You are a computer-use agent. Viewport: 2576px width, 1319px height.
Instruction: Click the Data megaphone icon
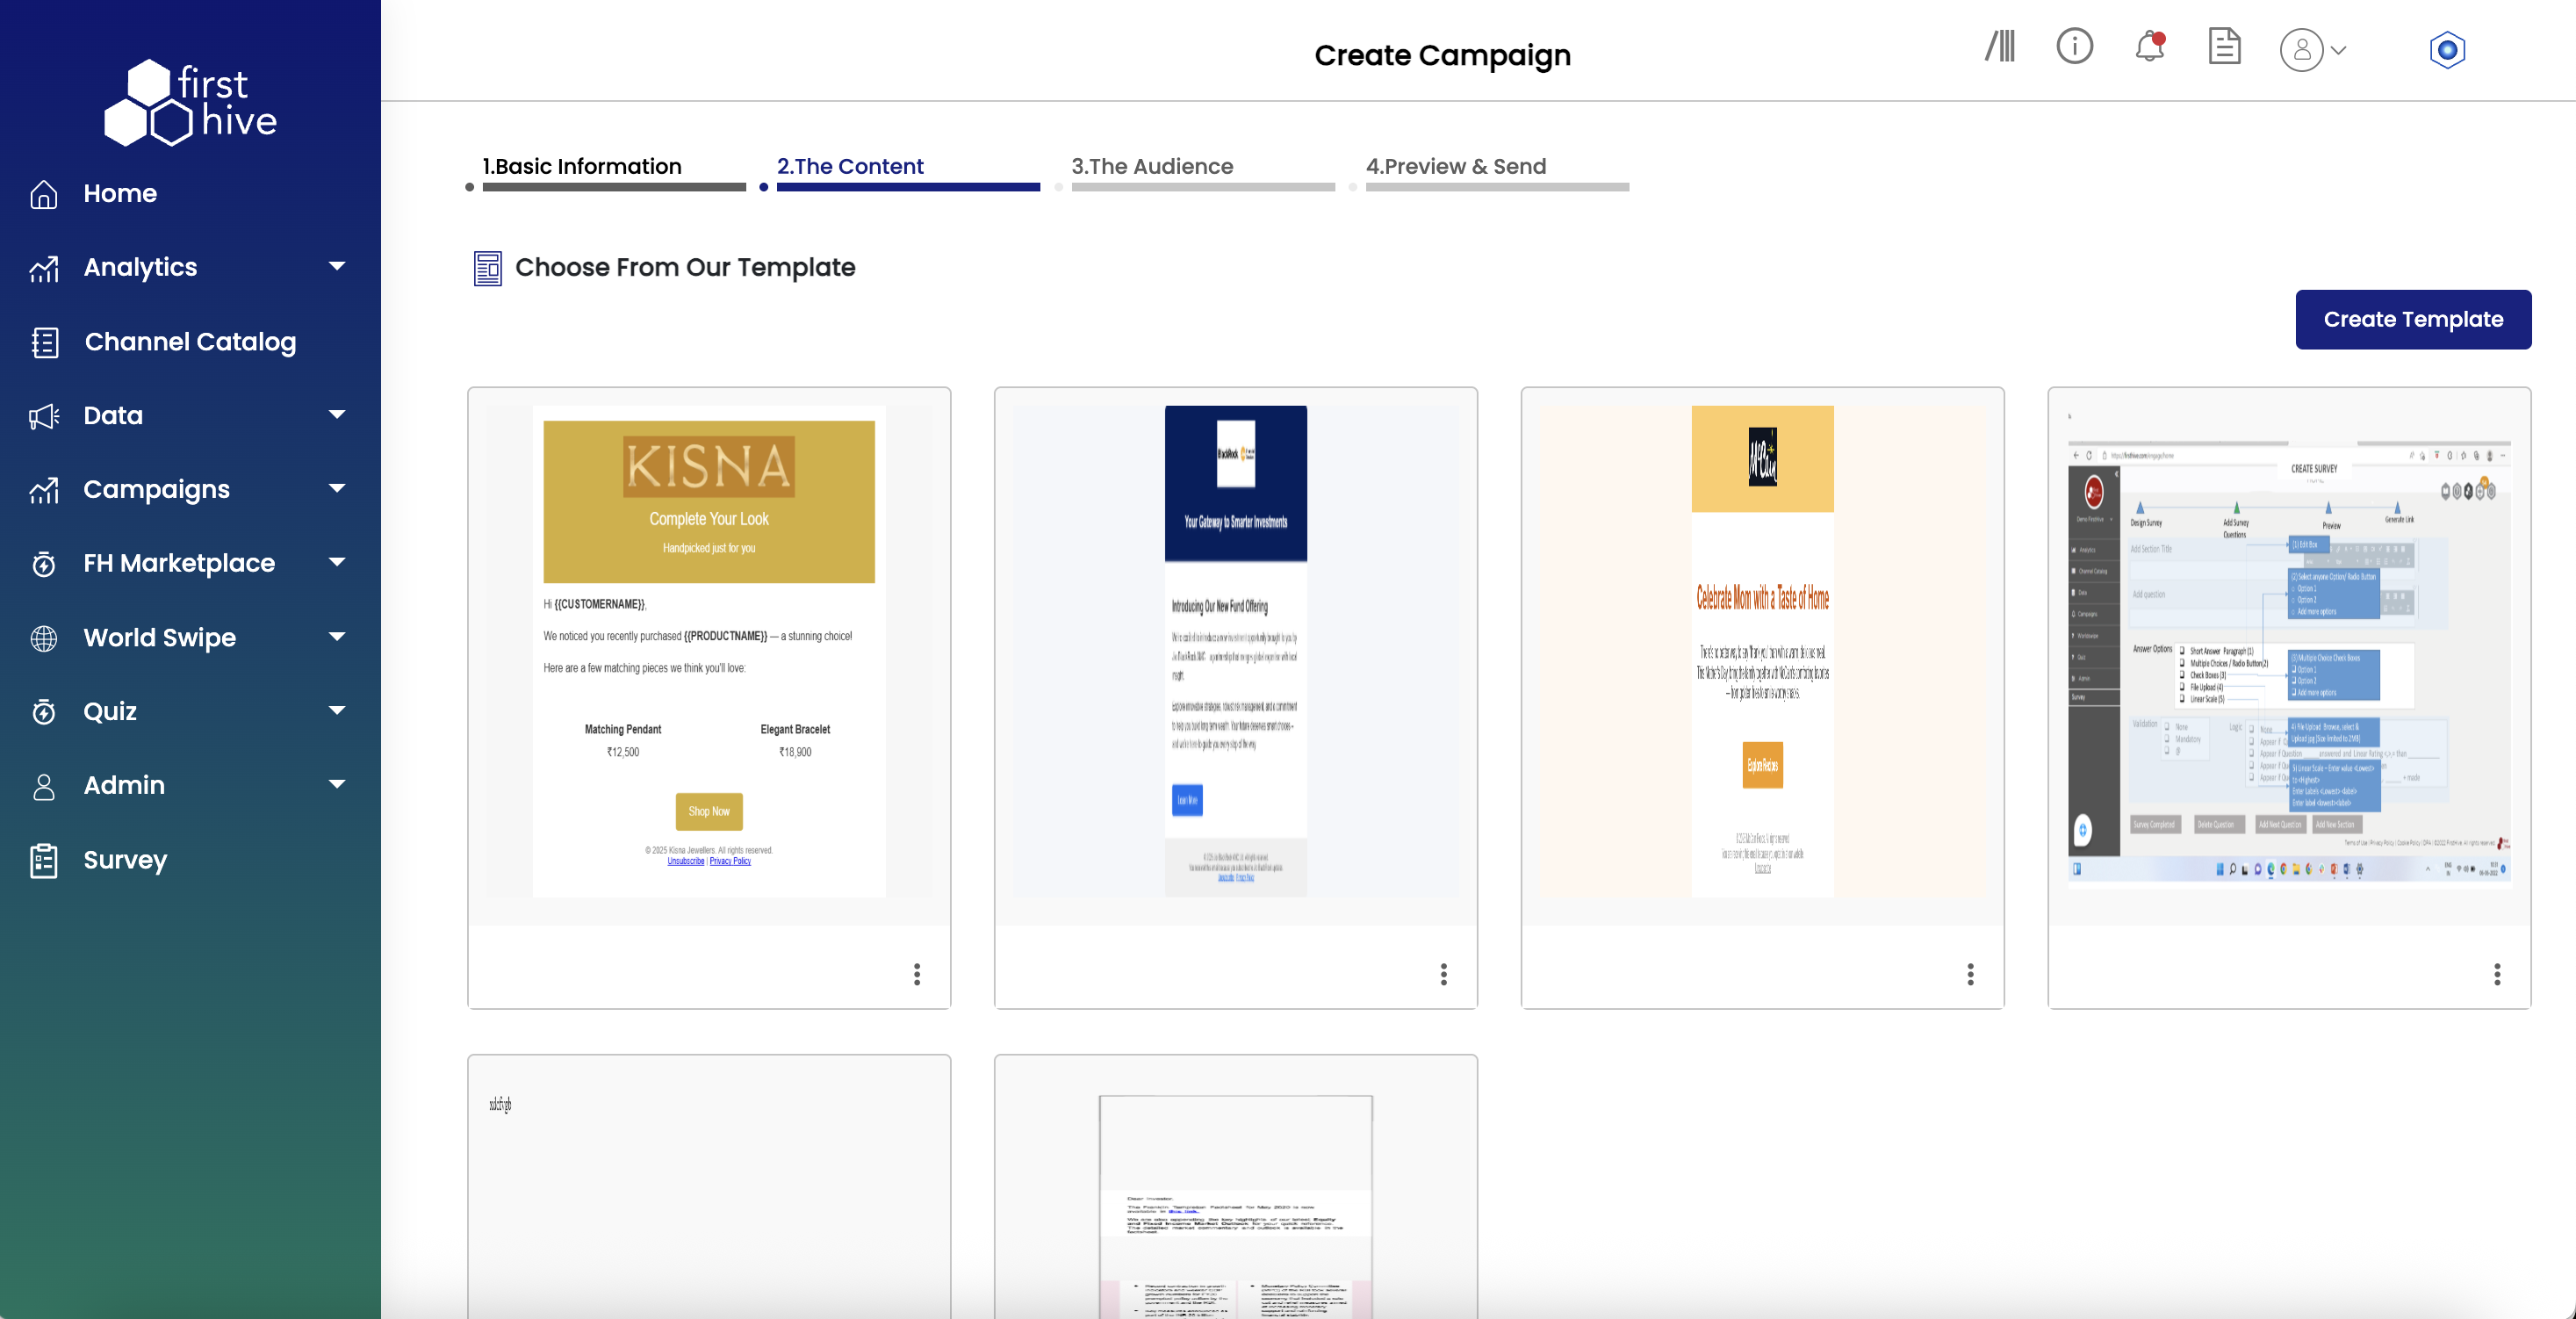pos(44,416)
